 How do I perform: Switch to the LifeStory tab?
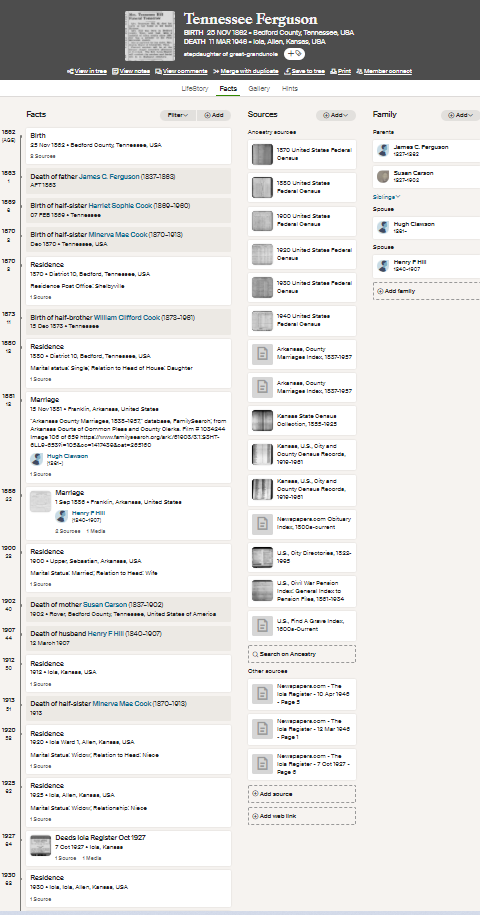click(194, 89)
